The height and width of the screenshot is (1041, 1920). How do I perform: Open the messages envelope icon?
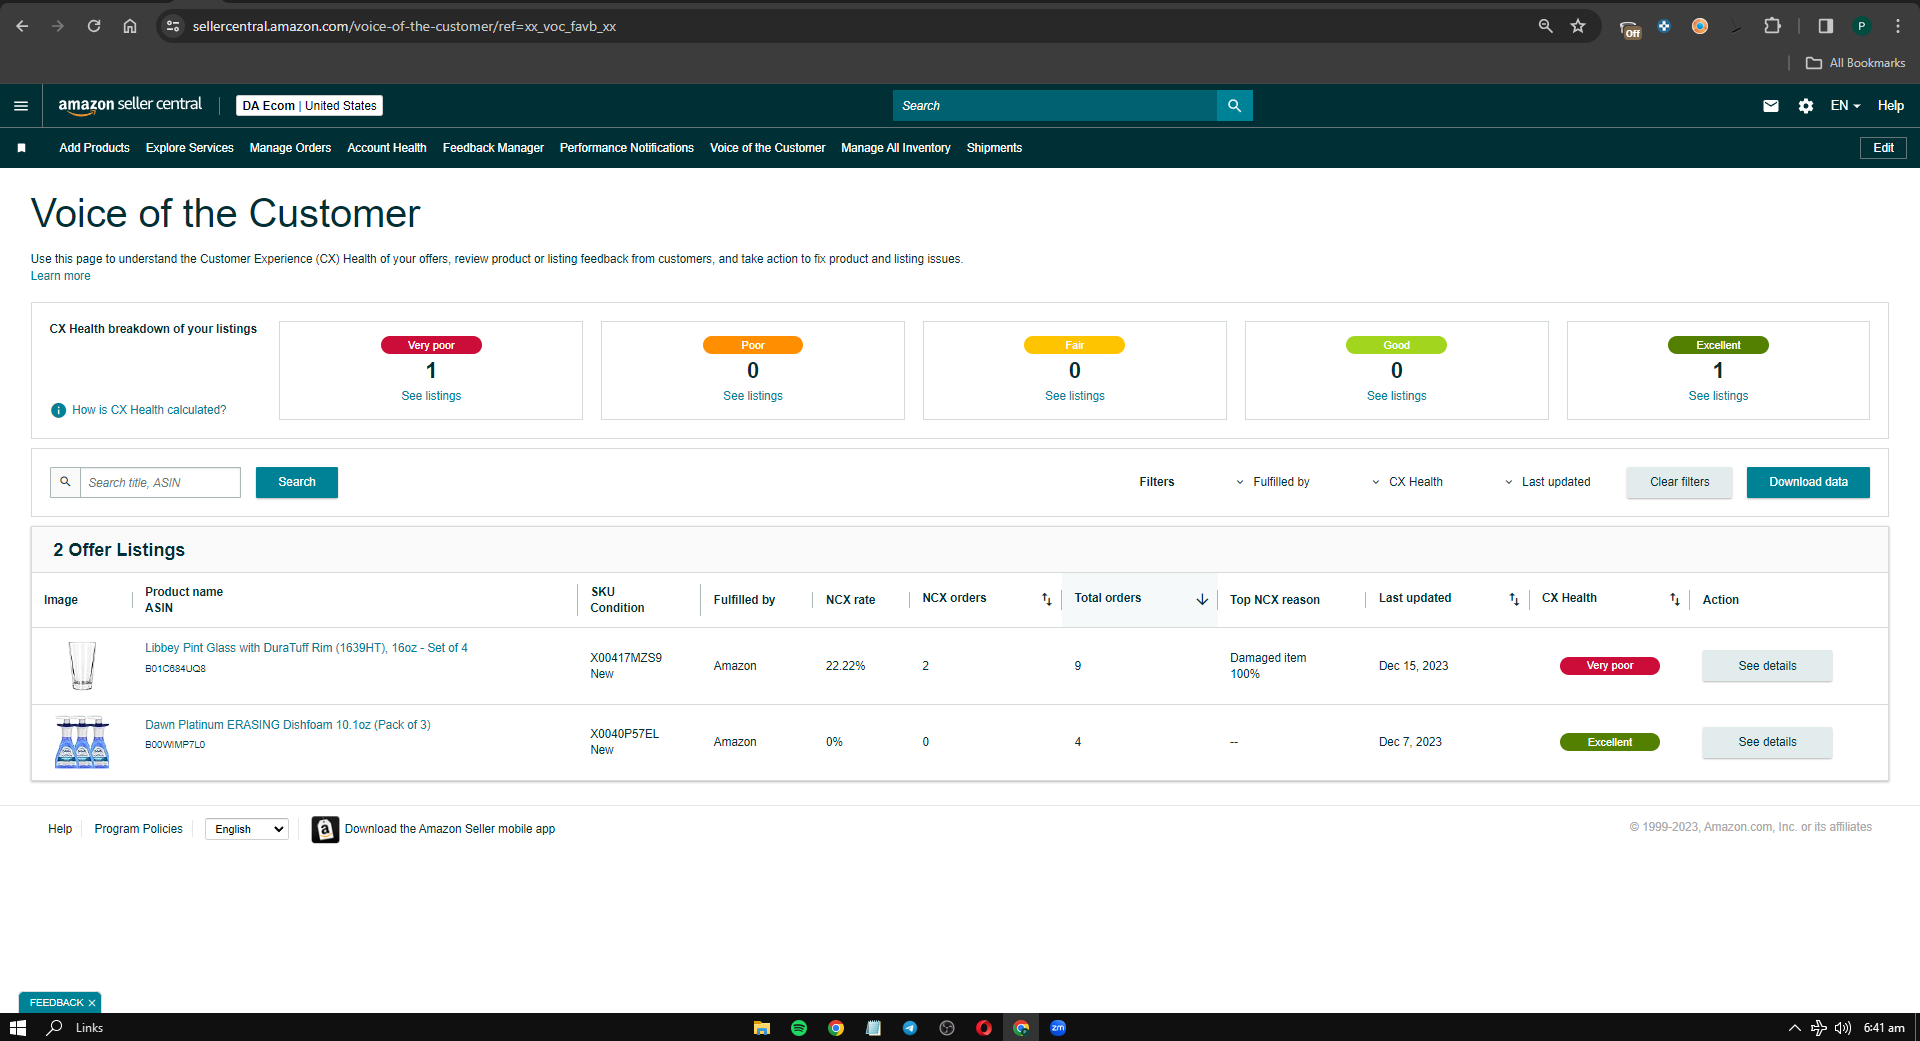coord(1771,106)
